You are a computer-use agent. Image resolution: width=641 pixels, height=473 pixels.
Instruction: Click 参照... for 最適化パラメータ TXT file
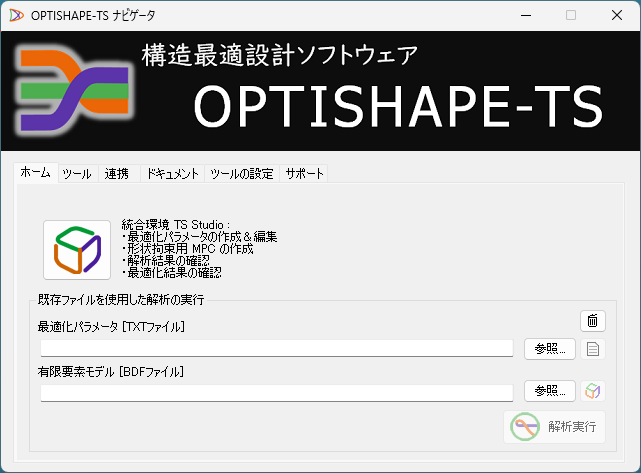[550, 349]
